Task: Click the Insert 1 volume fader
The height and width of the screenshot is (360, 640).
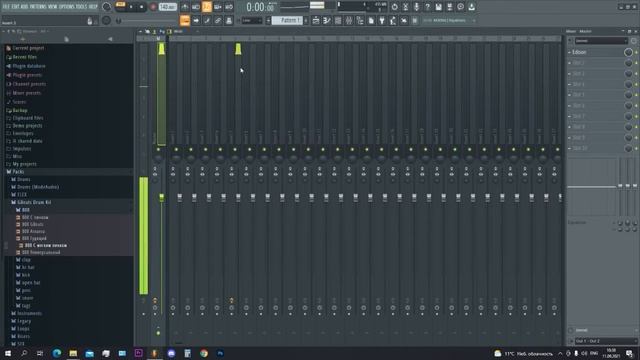Action: click(180, 198)
